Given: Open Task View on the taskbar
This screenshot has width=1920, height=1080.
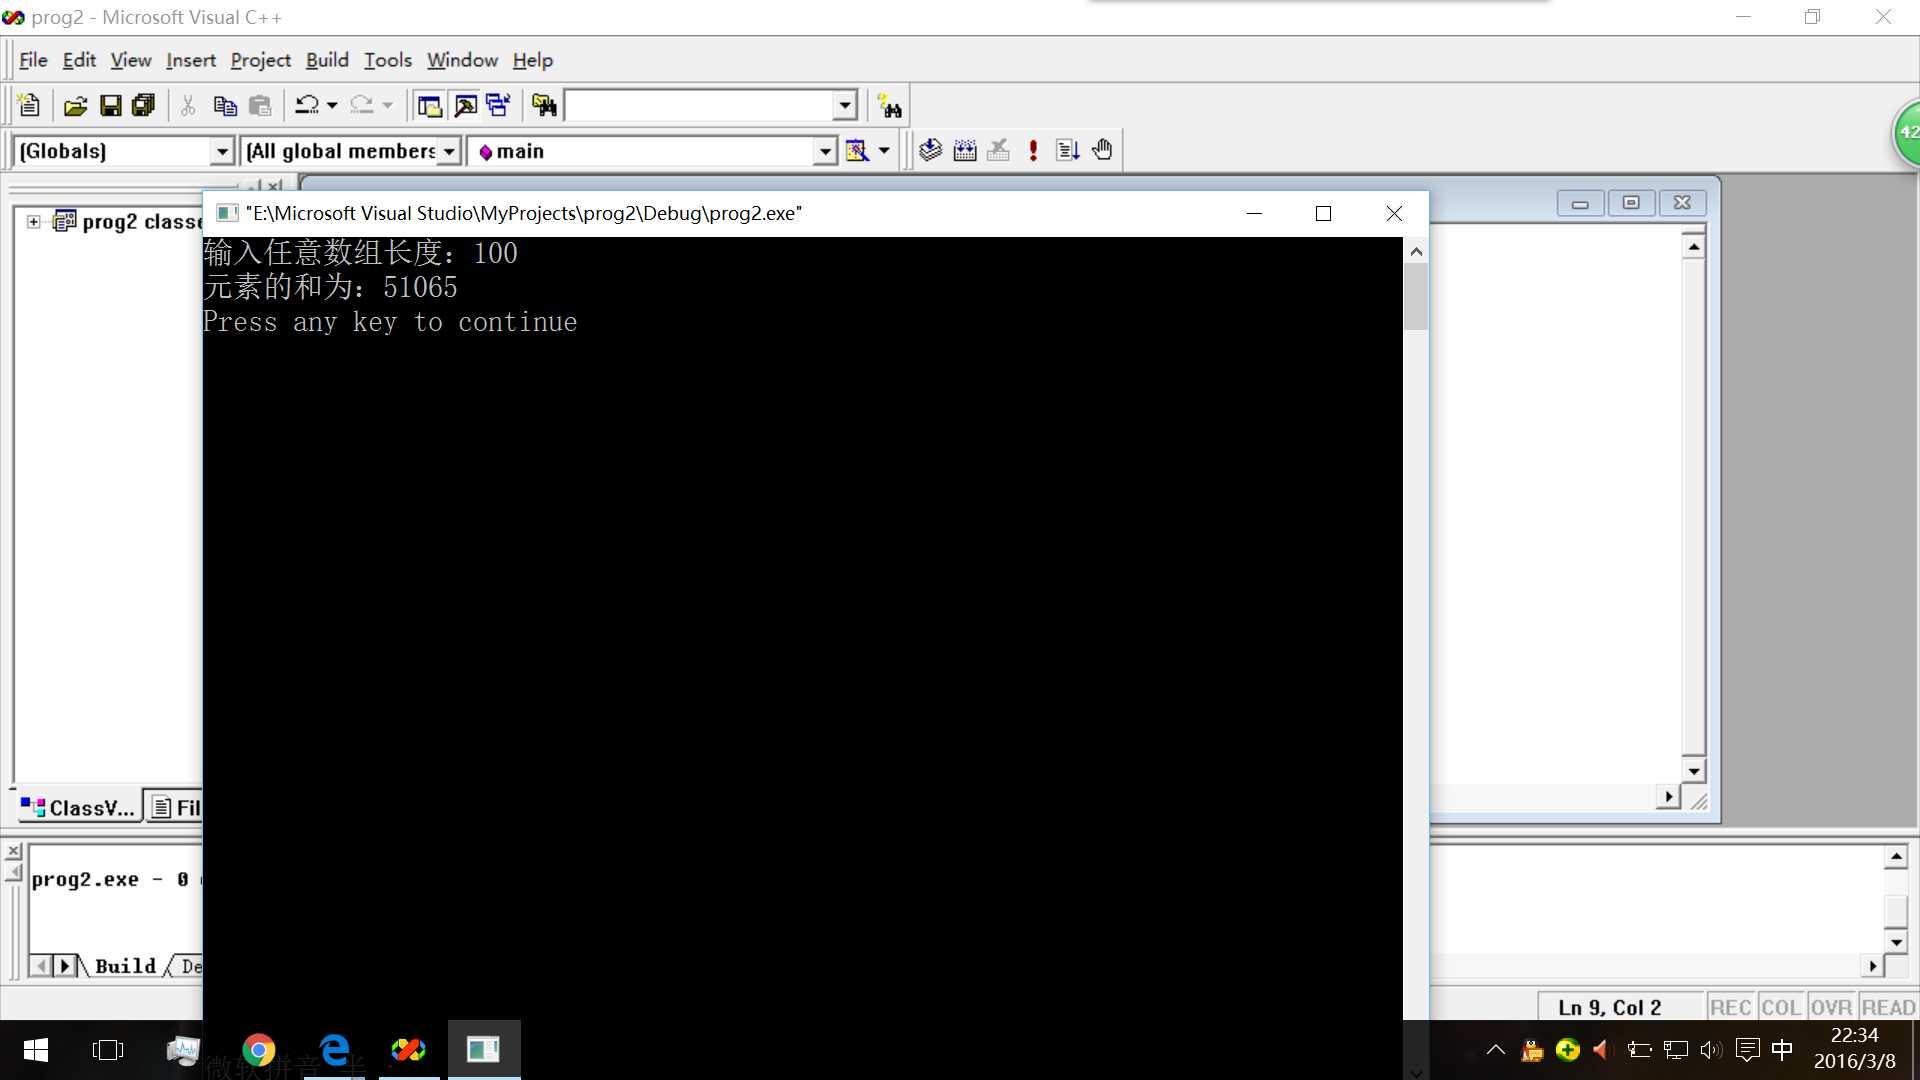Looking at the screenshot, I should point(108,1050).
